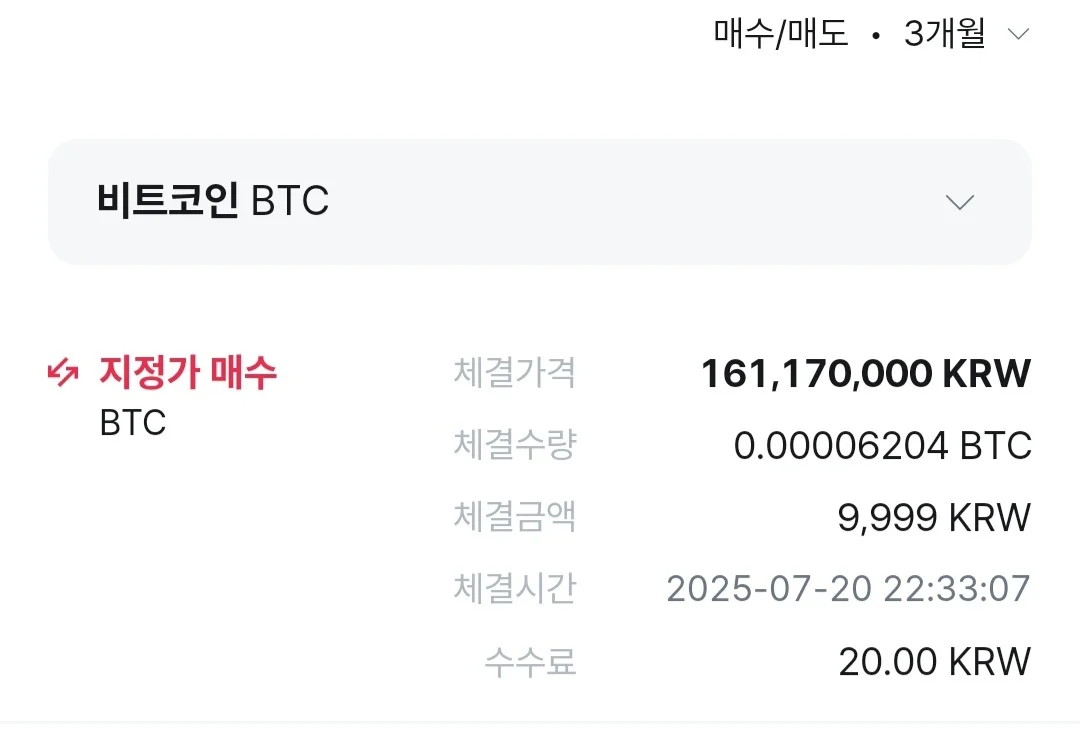Tap the 20.00 KRW fee value
This screenshot has height=741, width=1080.
pos(934,661)
